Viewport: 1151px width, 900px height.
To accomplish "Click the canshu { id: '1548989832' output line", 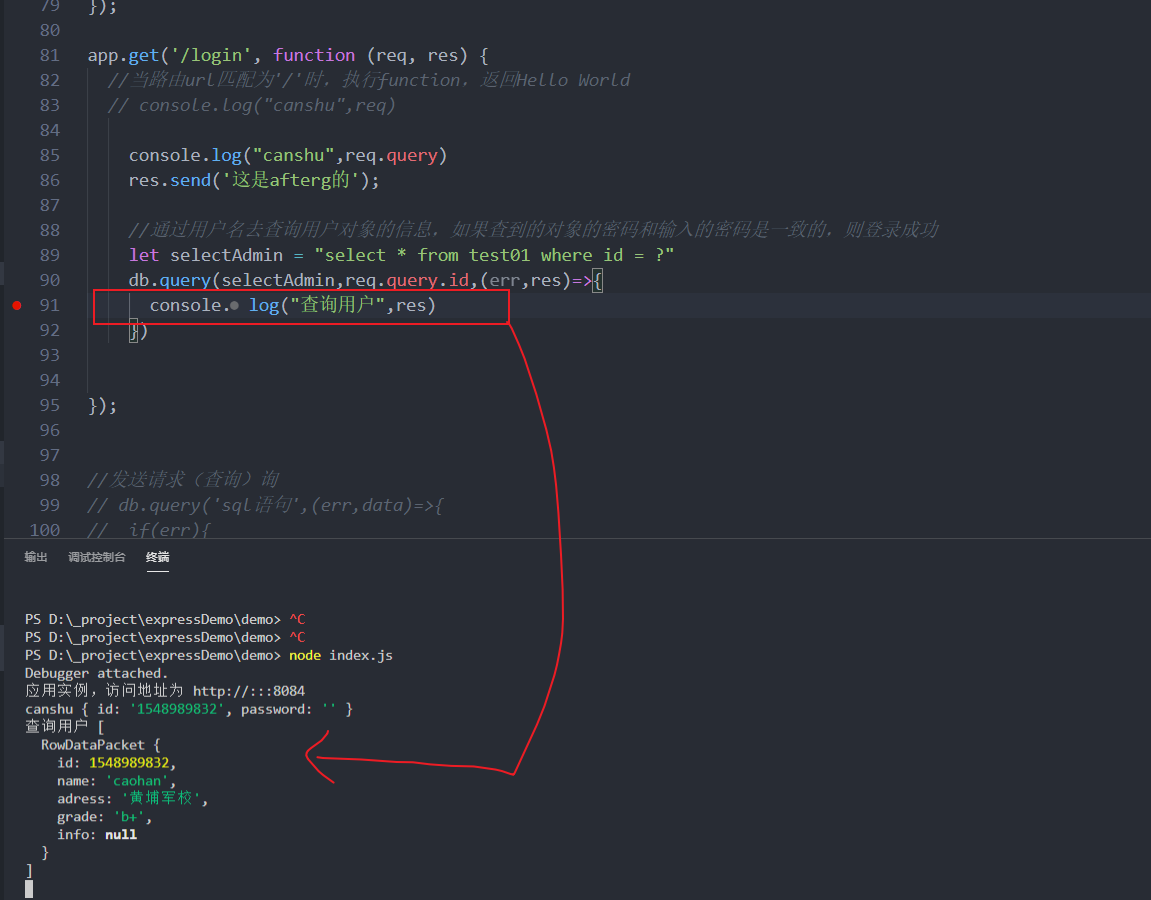I will coord(189,709).
